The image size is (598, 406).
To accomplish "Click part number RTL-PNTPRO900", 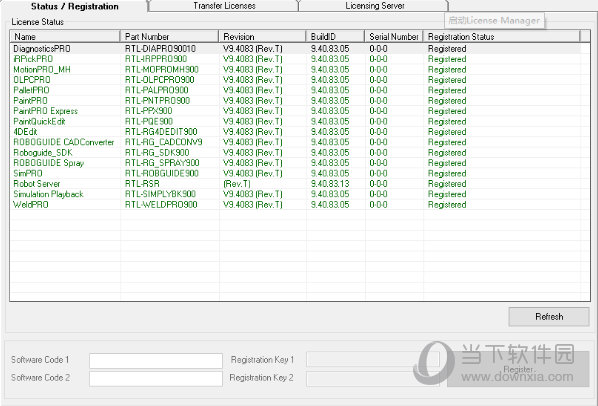I will [158, 101].
